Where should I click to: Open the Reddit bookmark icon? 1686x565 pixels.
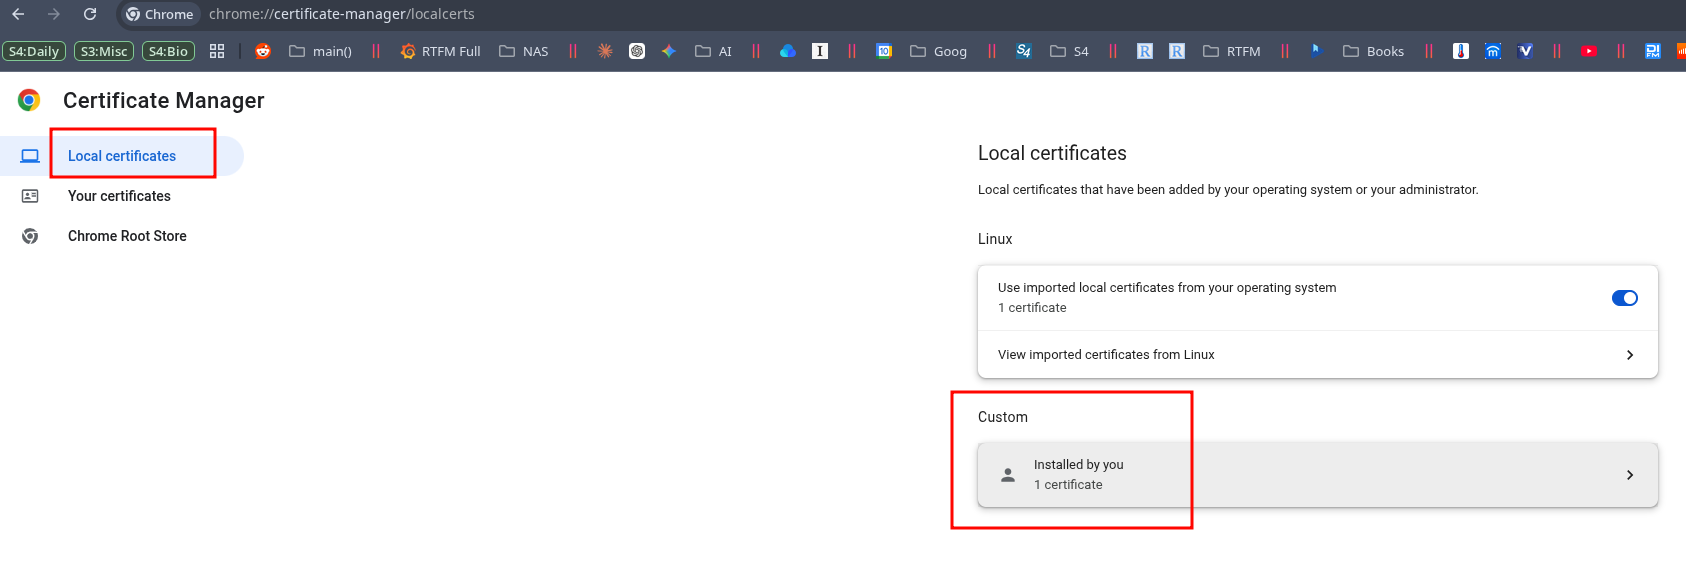[x=263, y=51]
